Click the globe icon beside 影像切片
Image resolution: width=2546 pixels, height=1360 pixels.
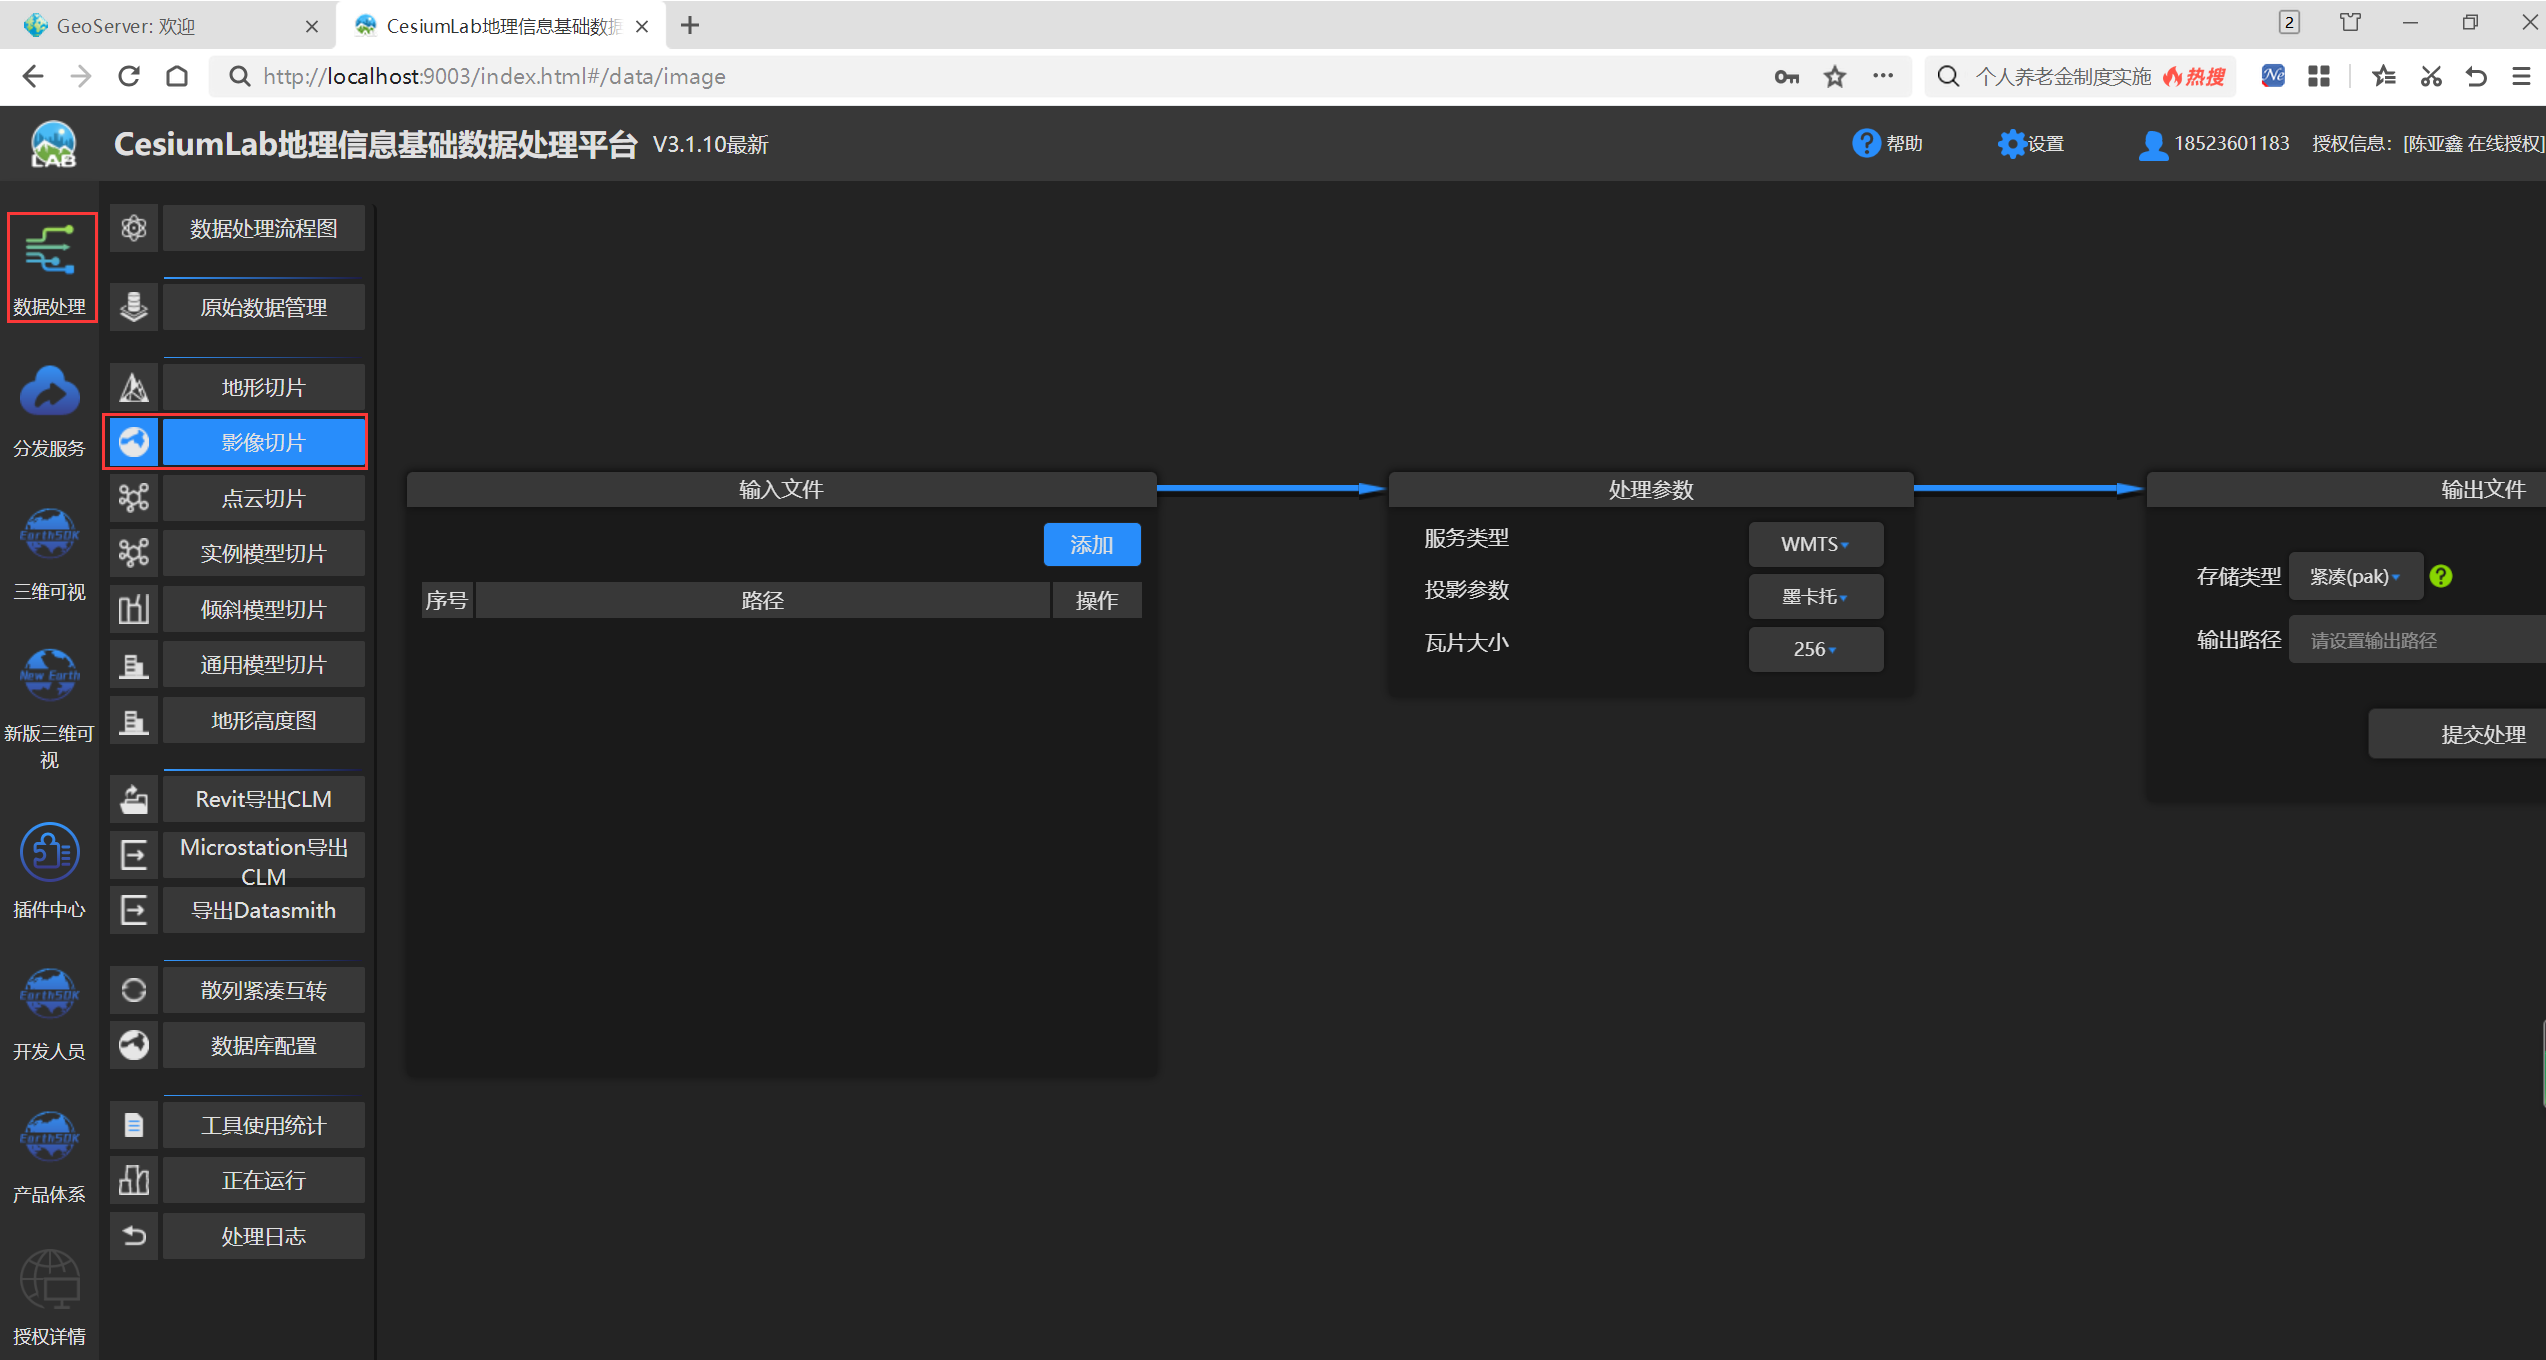coord(134,442)
